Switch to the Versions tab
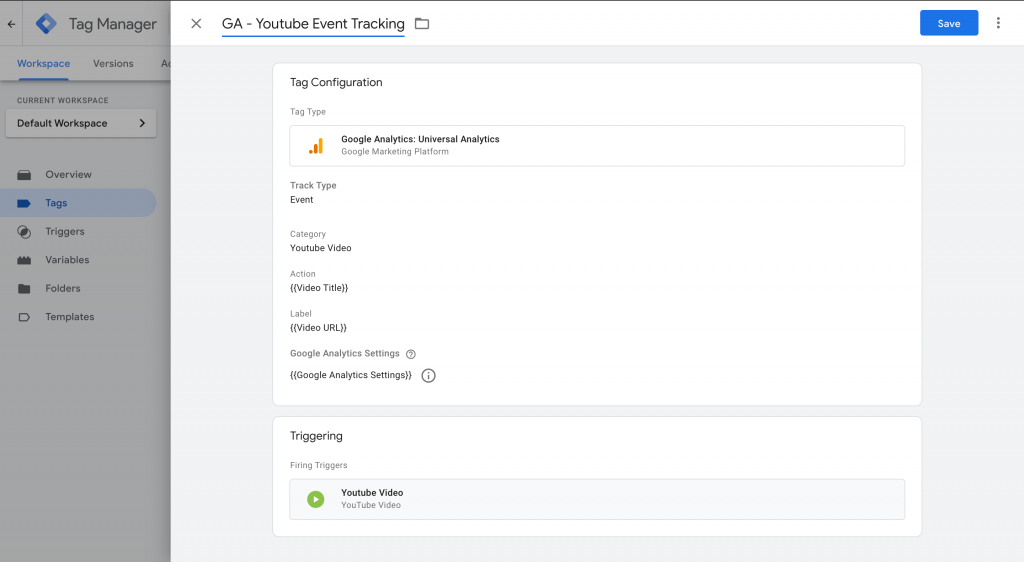 tap(113, 63)
